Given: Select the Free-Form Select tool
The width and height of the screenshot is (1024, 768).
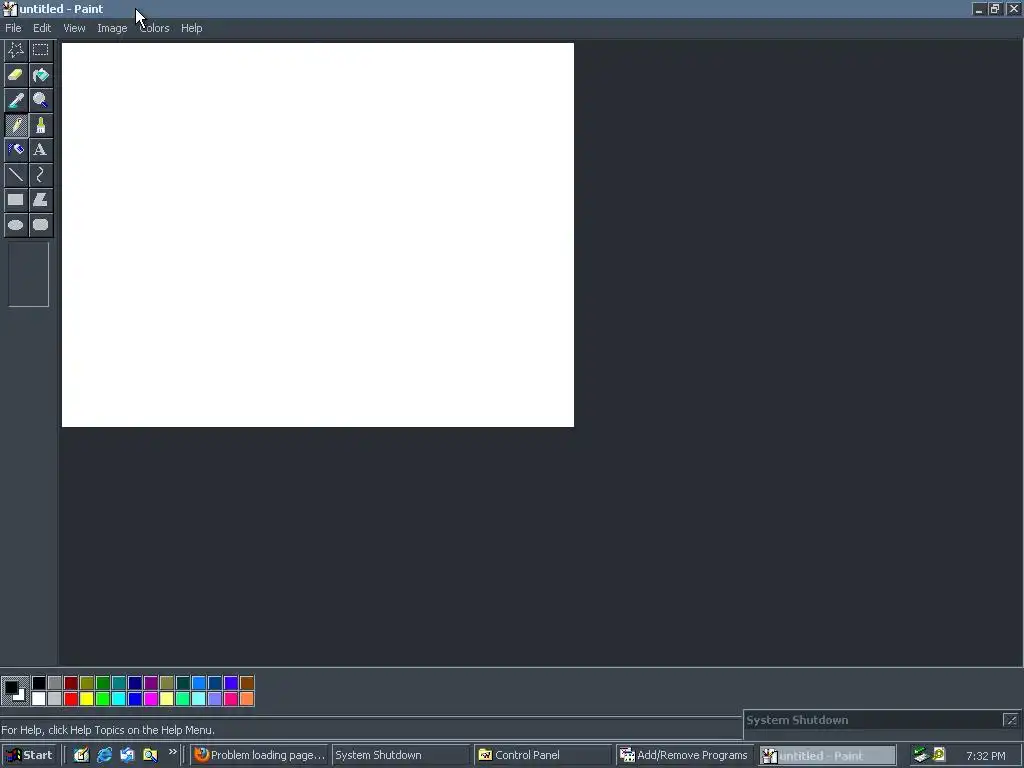Looking at the screenshot, I should [x=16, y=50].
